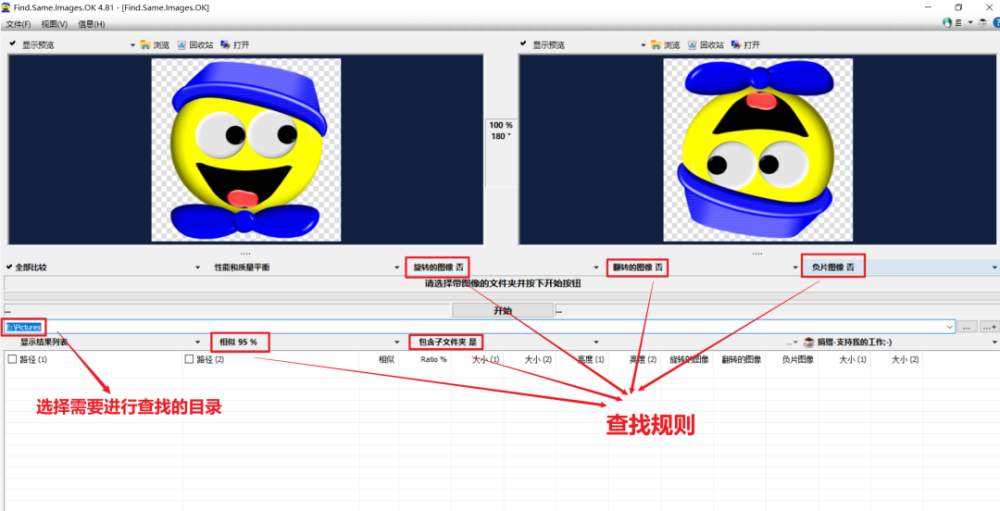
Task: Click the ... browse folder button
Action: (x=966, y=327)
